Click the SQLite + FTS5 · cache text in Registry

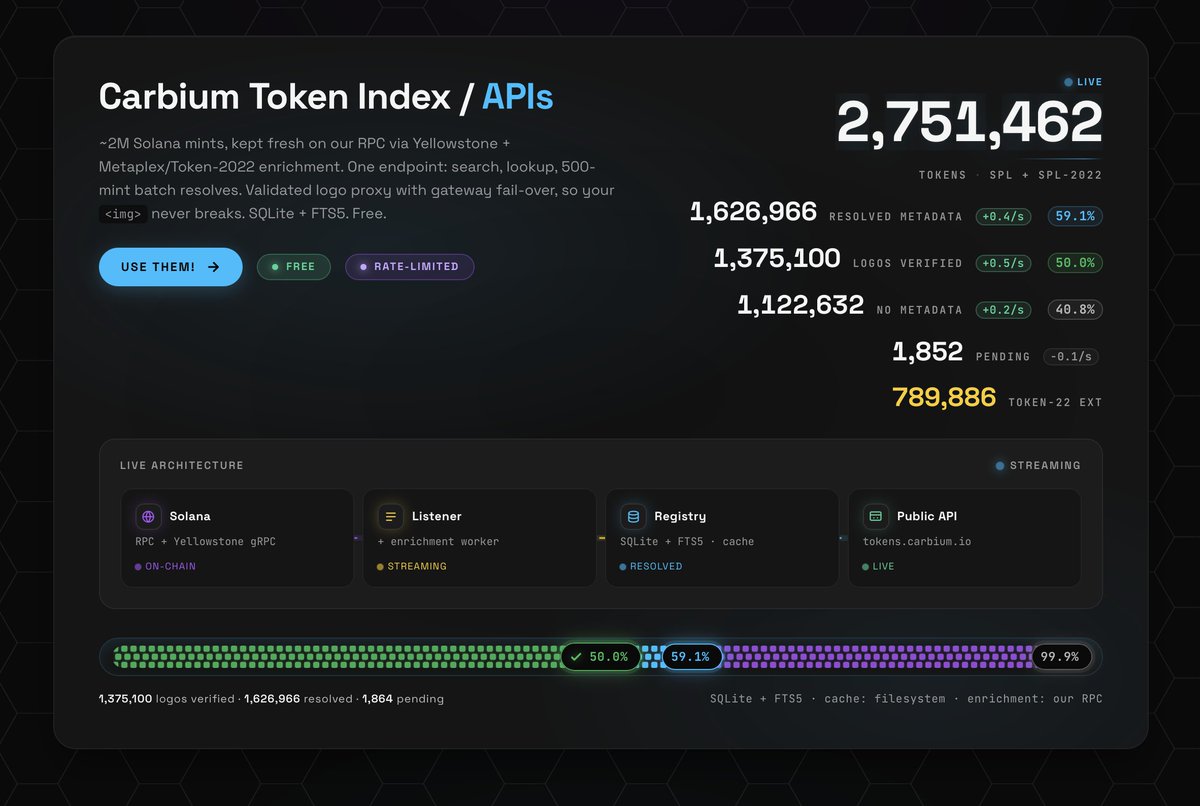pos(687,542)
